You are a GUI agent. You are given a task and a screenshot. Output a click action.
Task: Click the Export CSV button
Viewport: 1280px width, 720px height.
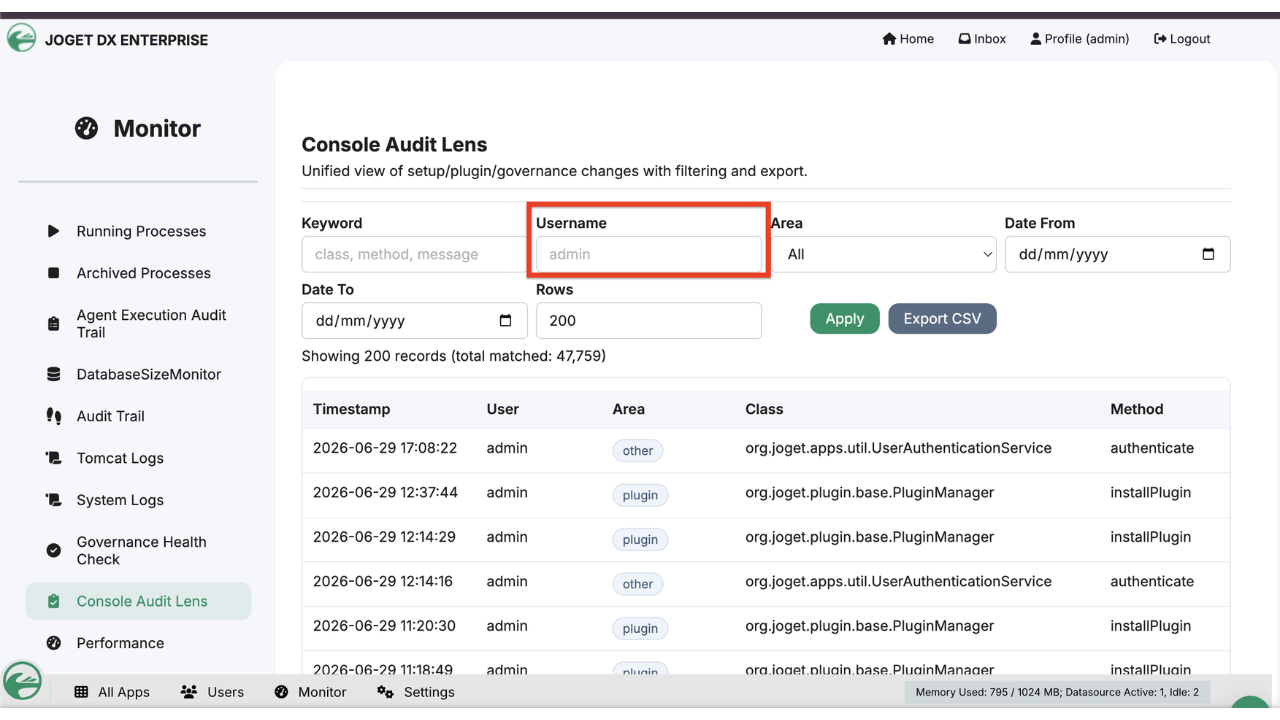[942, 318]
